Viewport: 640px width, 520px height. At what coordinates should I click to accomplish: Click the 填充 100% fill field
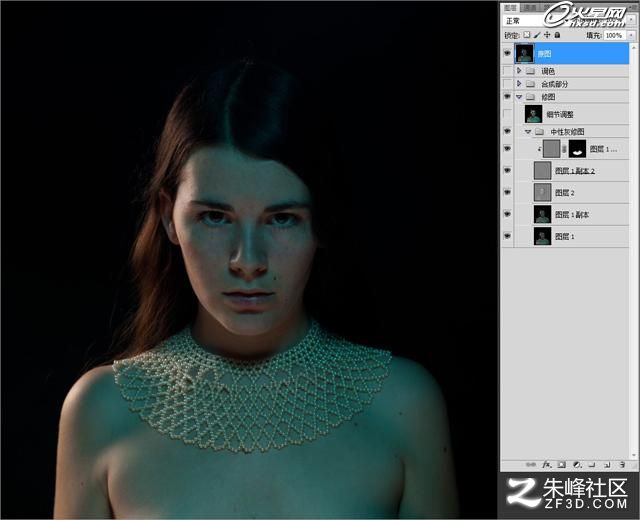coord(615,36)
